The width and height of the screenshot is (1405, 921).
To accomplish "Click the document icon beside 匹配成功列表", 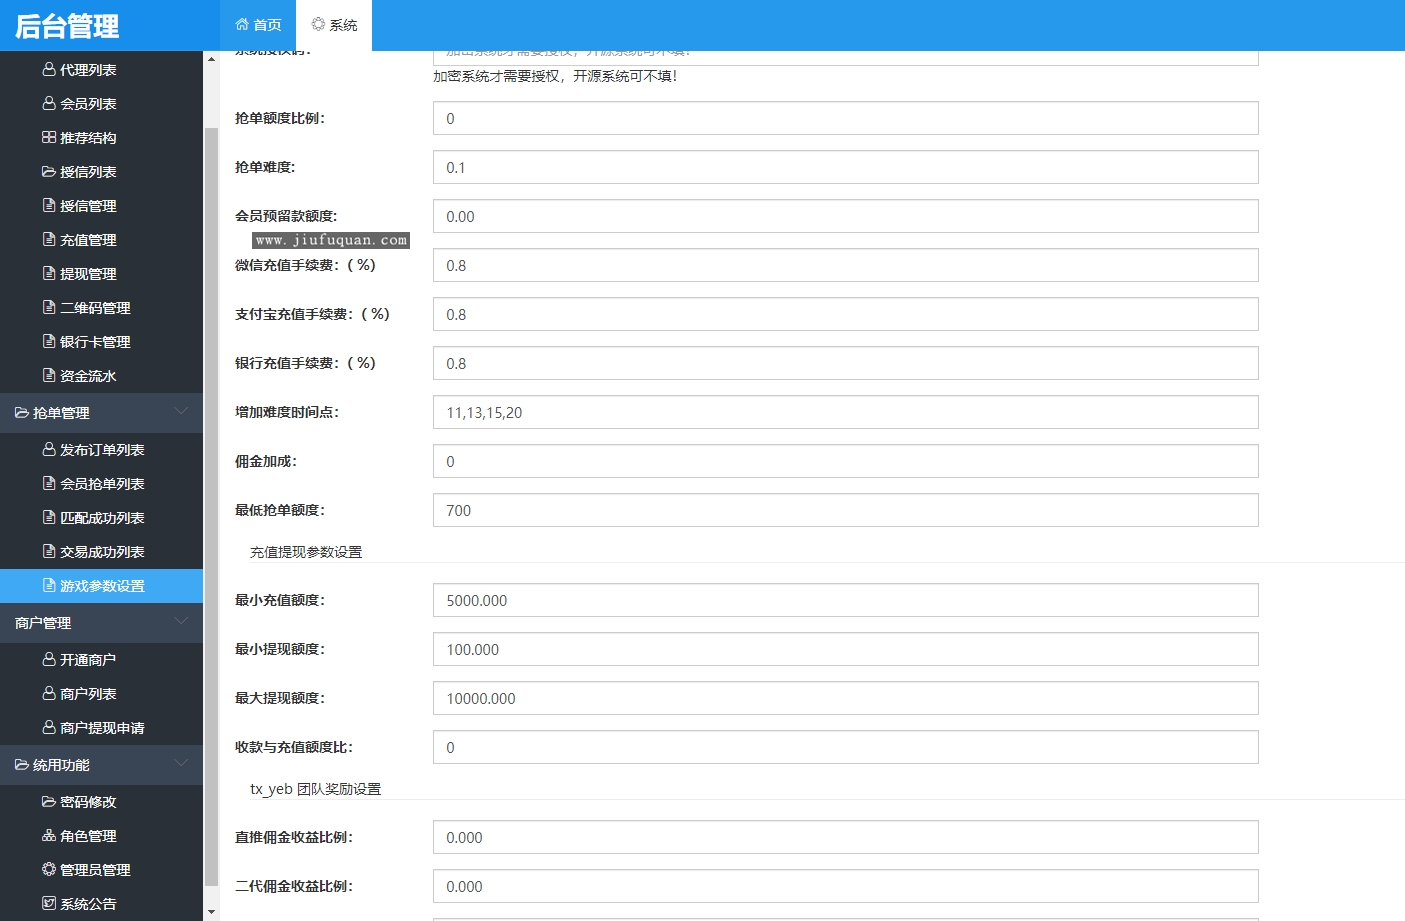I will pyautogui.click(x=49, y=518).
